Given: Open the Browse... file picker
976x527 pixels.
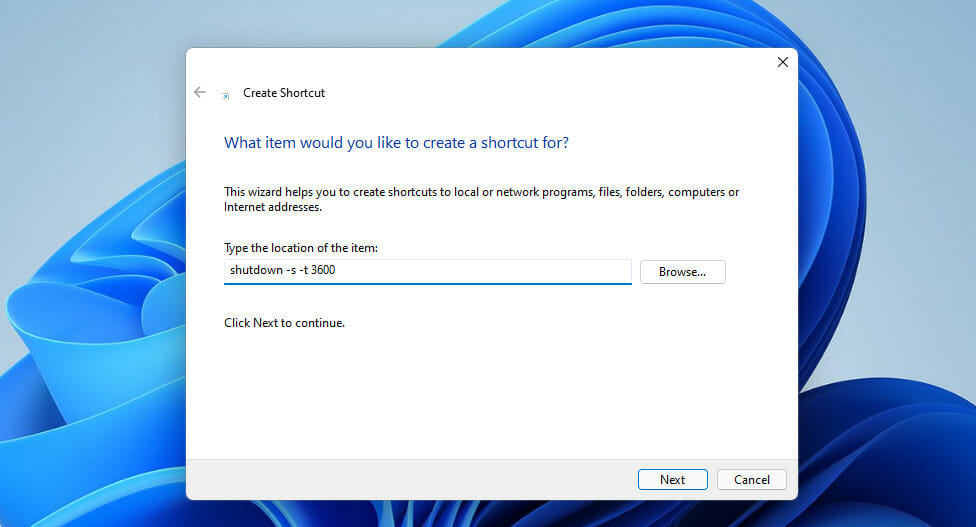Looking at the screenshot, I should pyautogui.click(x=682, y=272).
